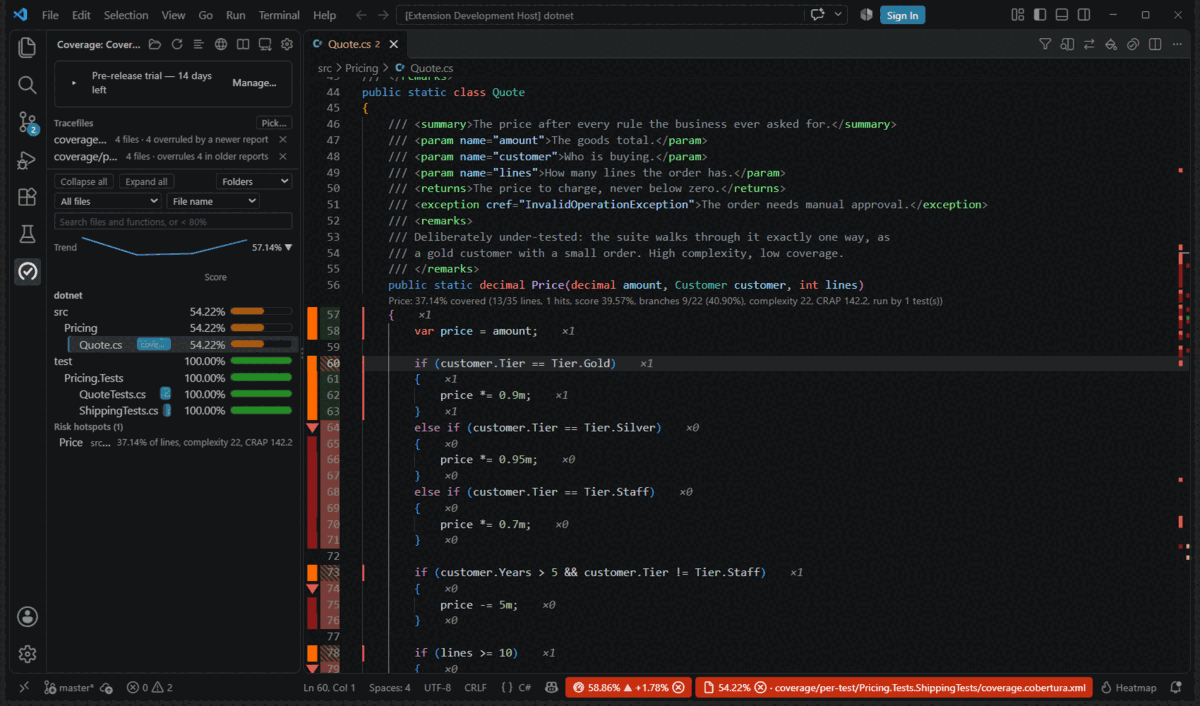The width and height of the screenshot is (1200, 706).
Task: Open the Folders grouping dropdown
Action: point(254,181)
